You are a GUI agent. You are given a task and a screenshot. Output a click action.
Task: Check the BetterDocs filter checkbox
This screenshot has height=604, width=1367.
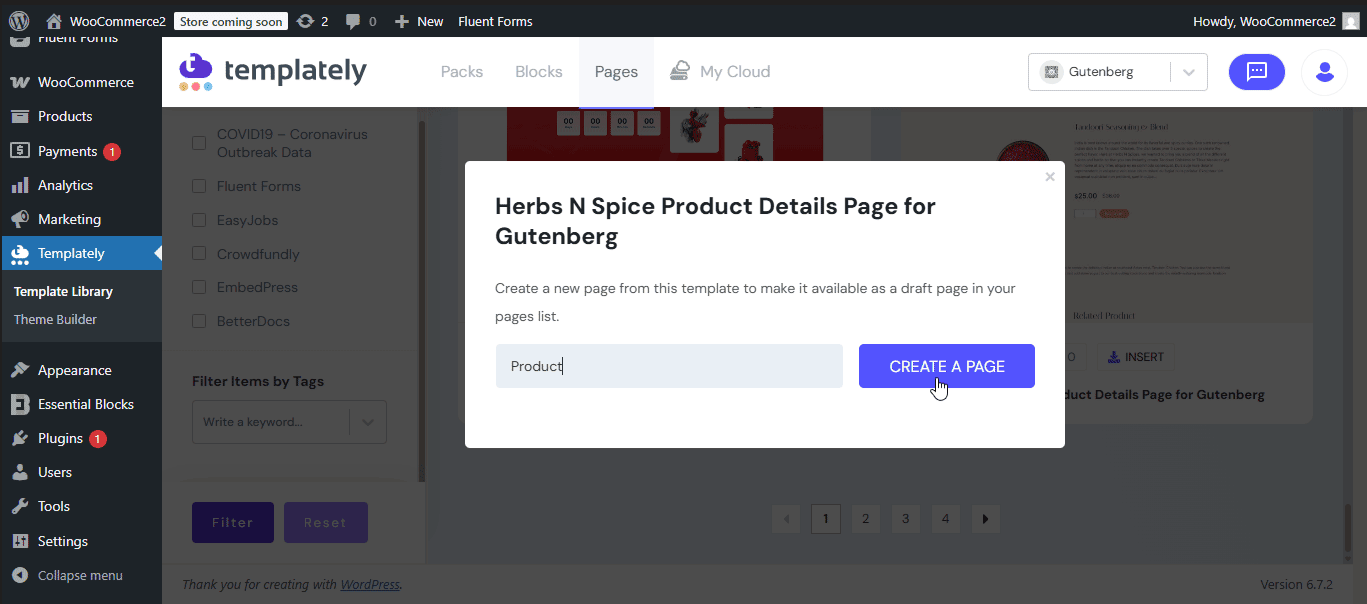pyautogui.click(x=199, y=321)
